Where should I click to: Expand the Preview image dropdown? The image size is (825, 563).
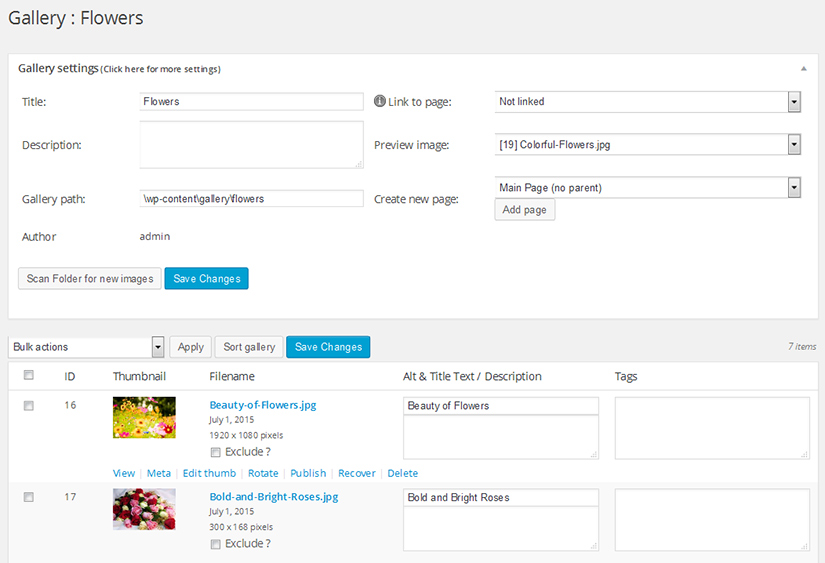click(x=648, y=145)
